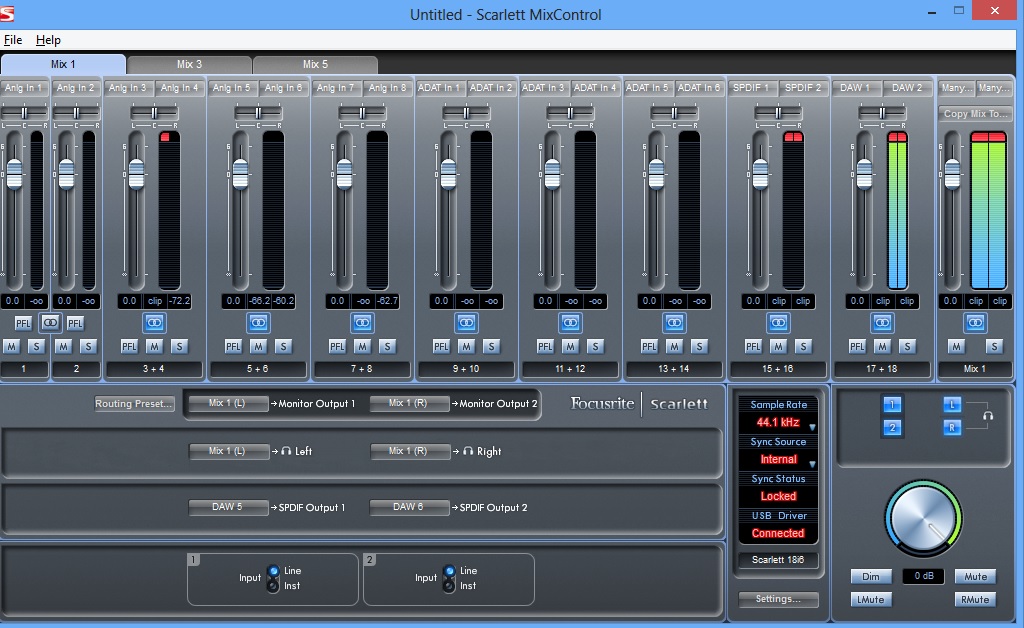Open the Help menu

48,40
